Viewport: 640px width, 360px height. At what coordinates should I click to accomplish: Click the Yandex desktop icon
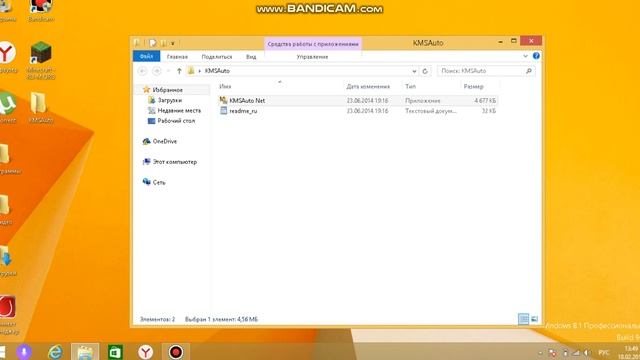point(7,57)
